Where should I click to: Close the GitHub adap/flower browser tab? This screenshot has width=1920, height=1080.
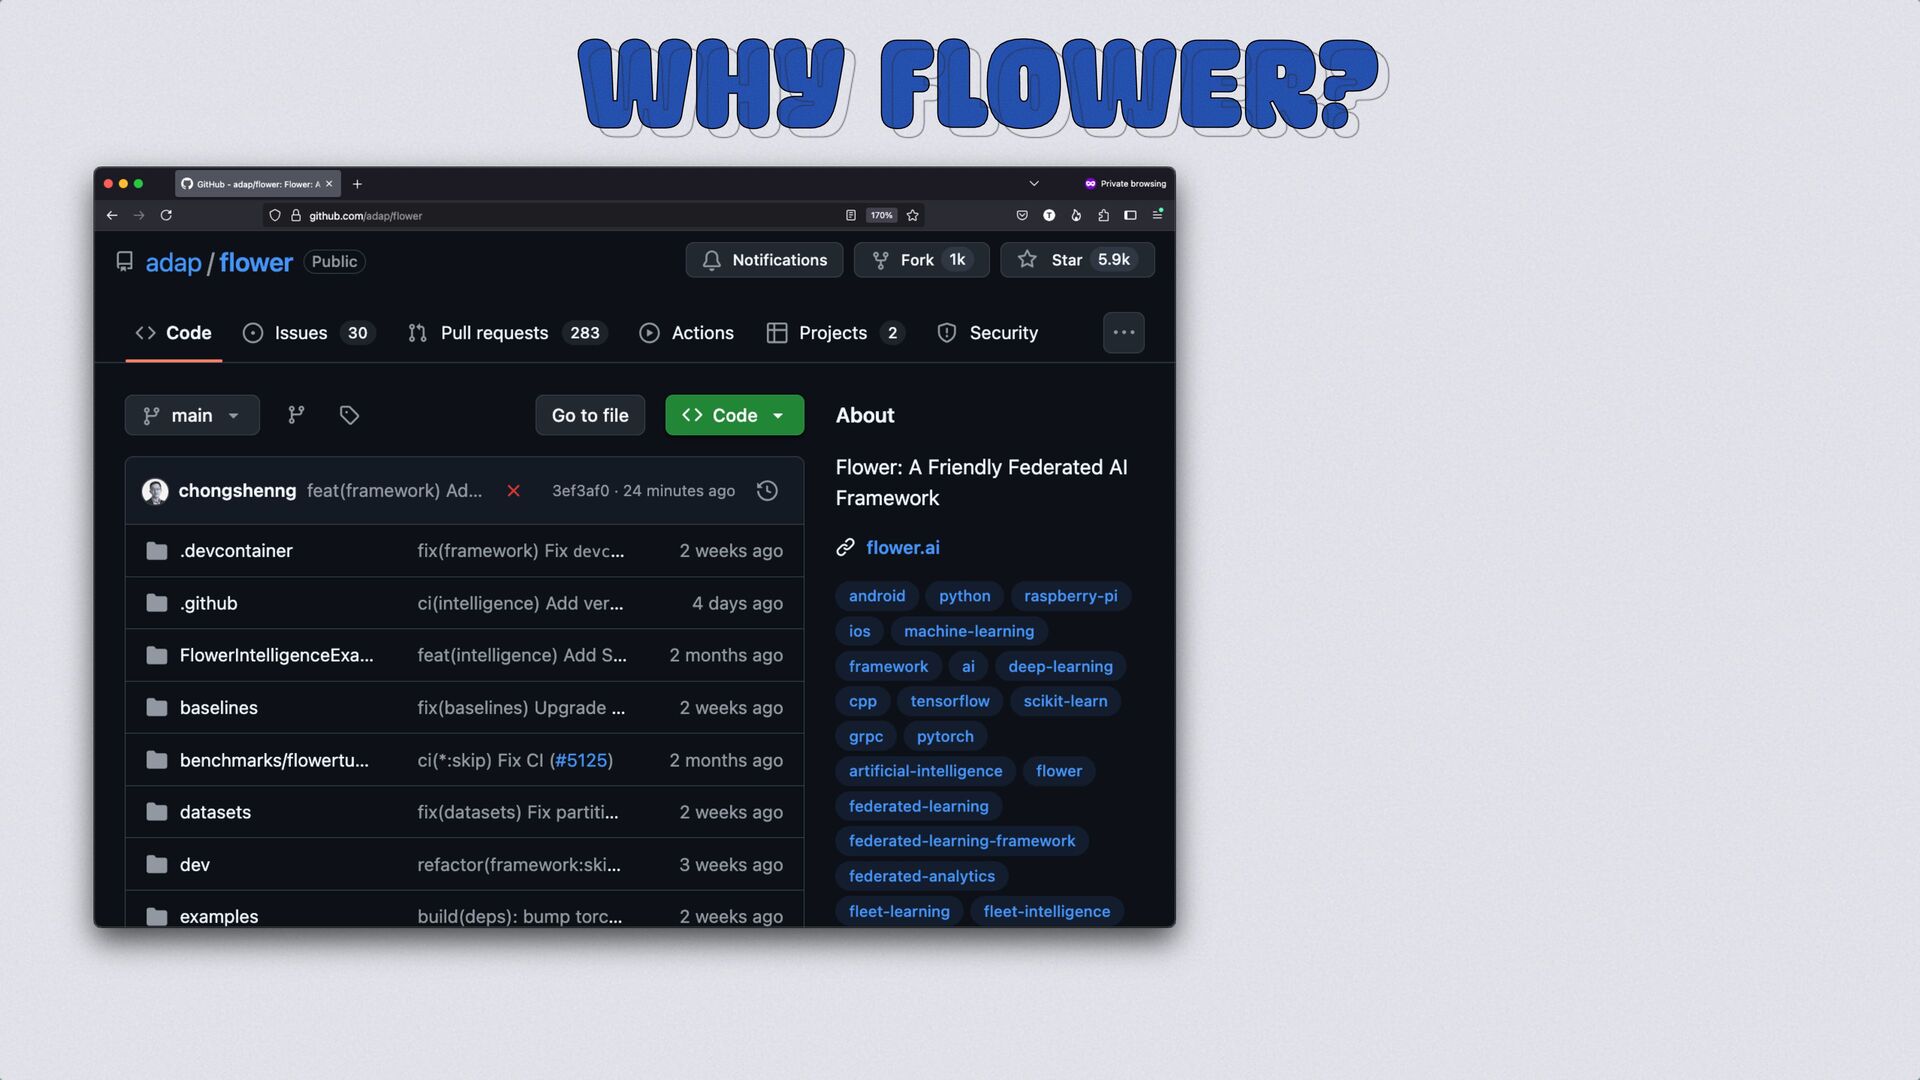[x=329, y=184]
